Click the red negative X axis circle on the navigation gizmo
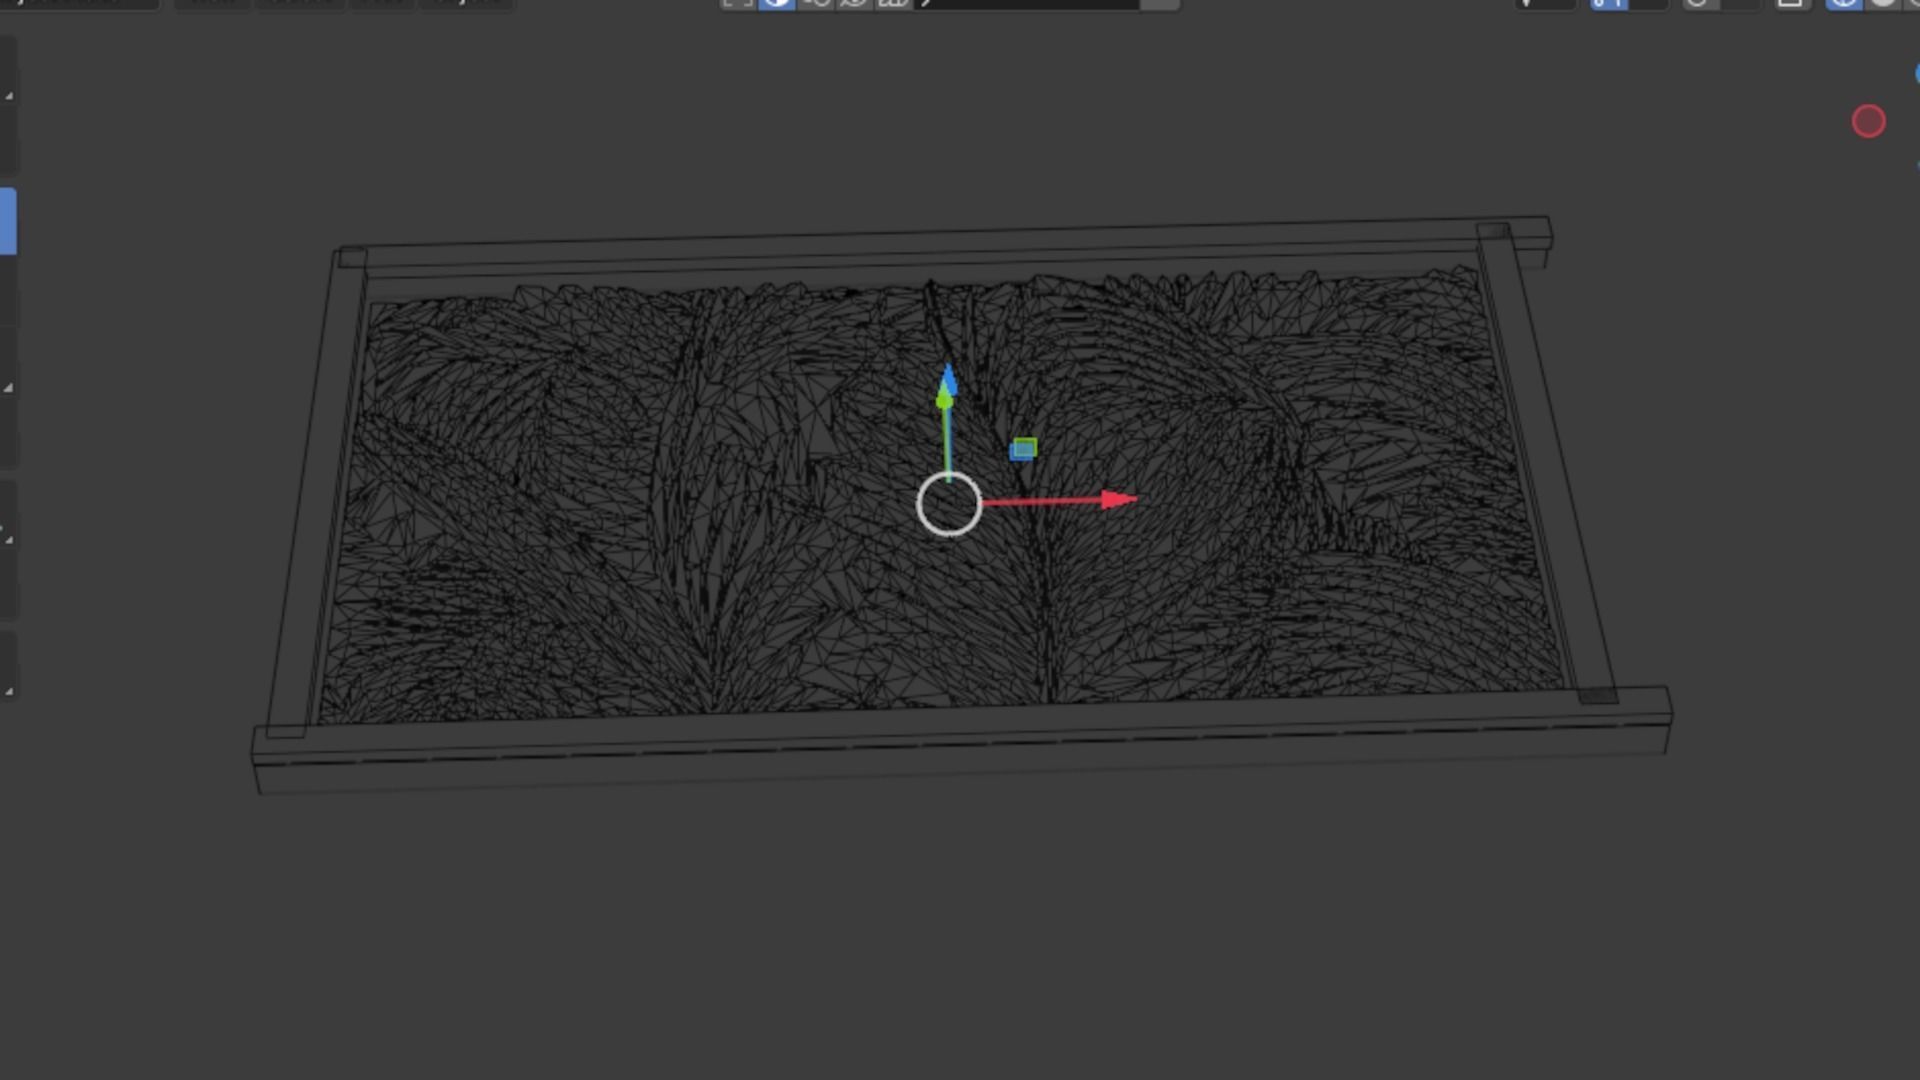Screen dimensions: 1920x1080 (1868, 121)
